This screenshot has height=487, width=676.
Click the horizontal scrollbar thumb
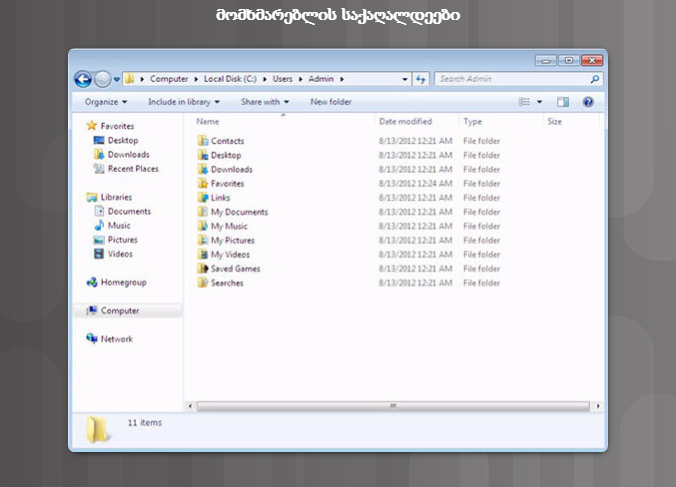pyautogui.click(x=392, y=406)
